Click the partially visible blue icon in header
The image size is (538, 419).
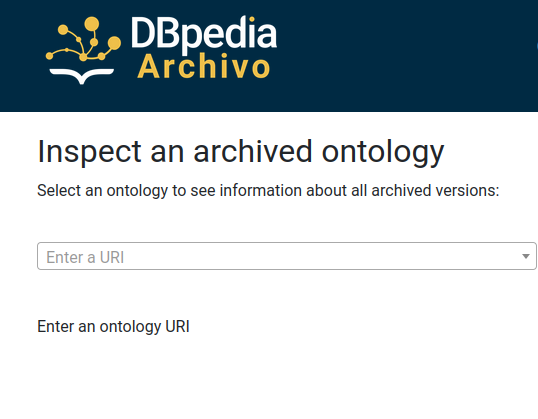click(x=537, y=46)
